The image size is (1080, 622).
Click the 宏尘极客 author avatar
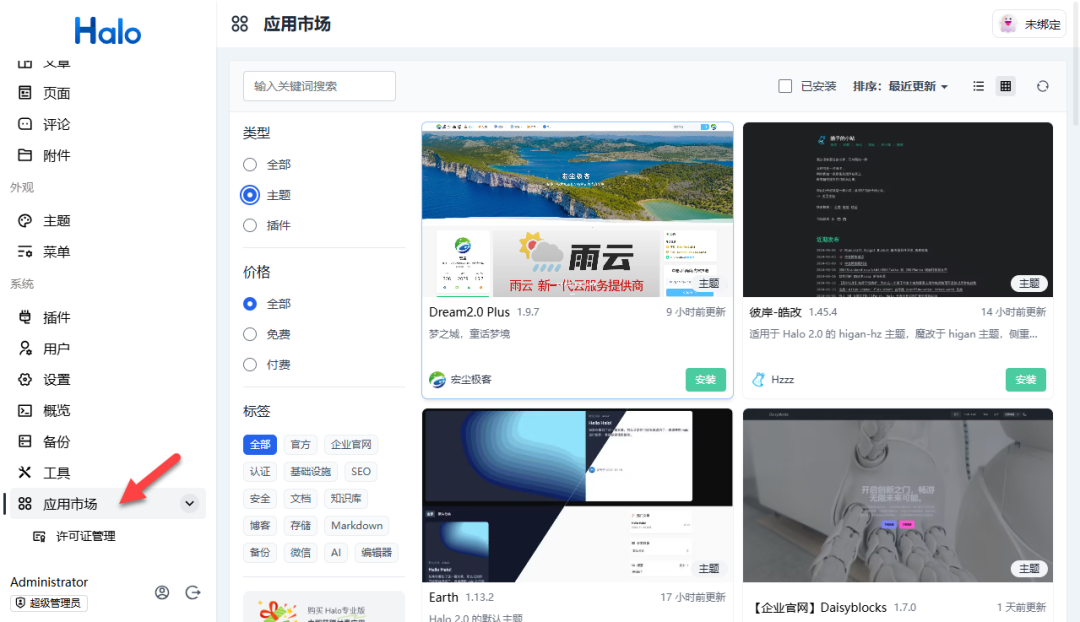[x=437, y=380]
